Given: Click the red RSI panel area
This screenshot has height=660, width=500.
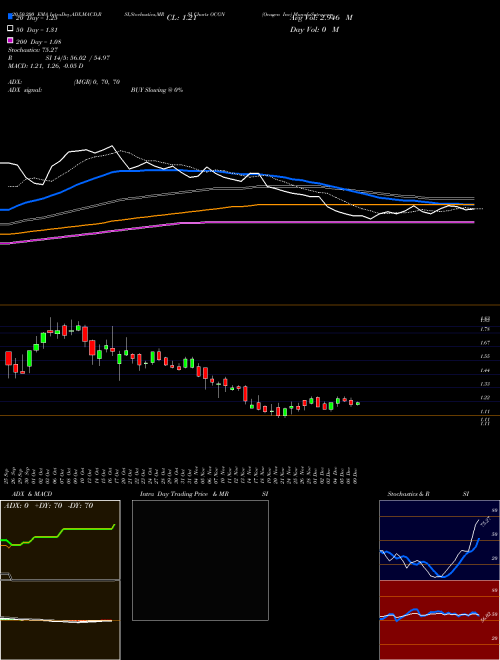Looking at the screenshot, I should pos(439,620).
